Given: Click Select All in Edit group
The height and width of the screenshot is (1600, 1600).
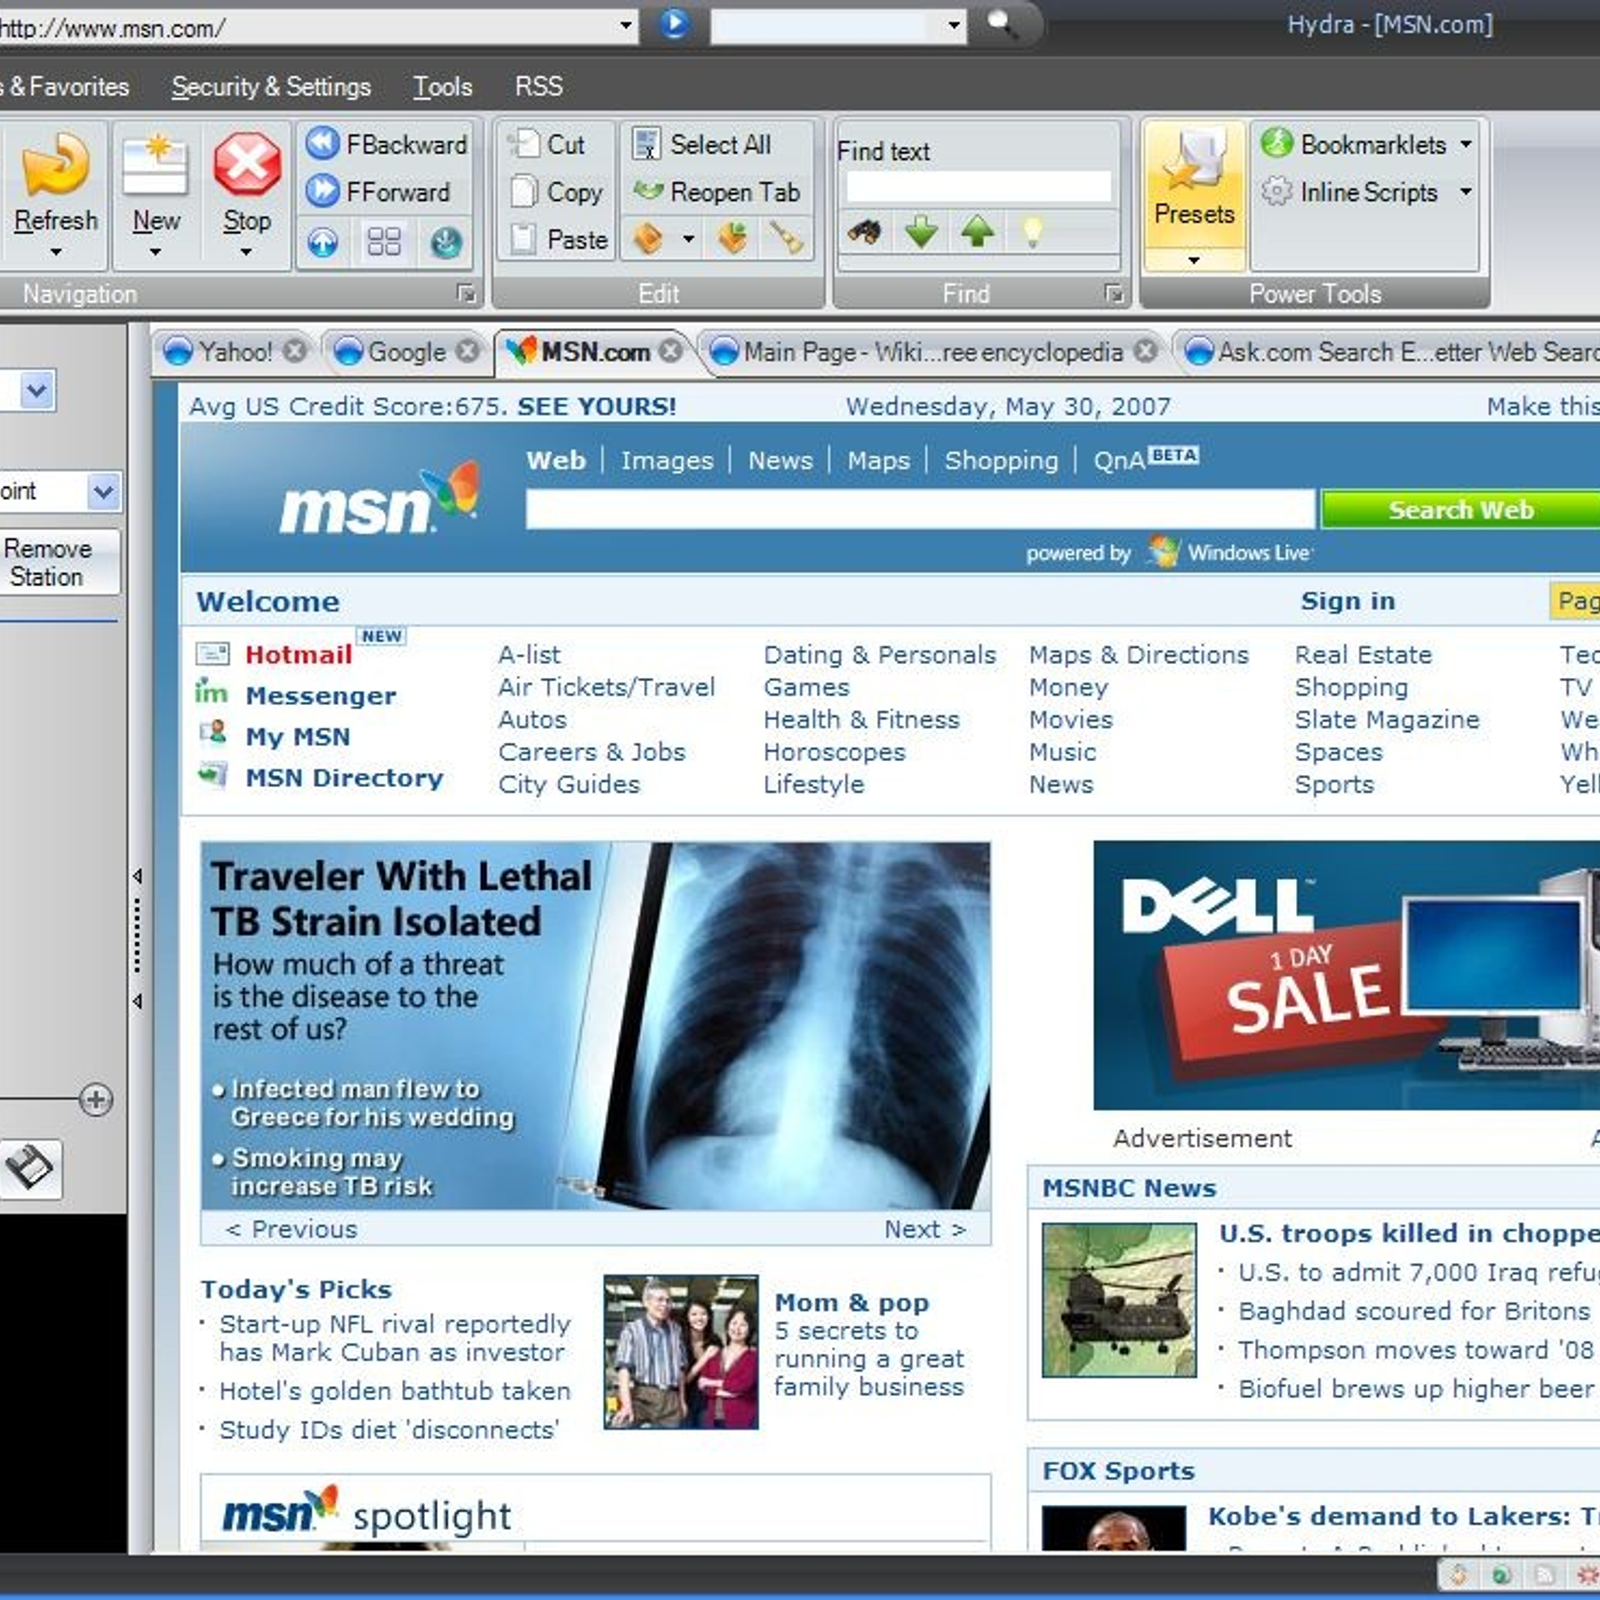Looking at the screenshot, I should point(702,144).
